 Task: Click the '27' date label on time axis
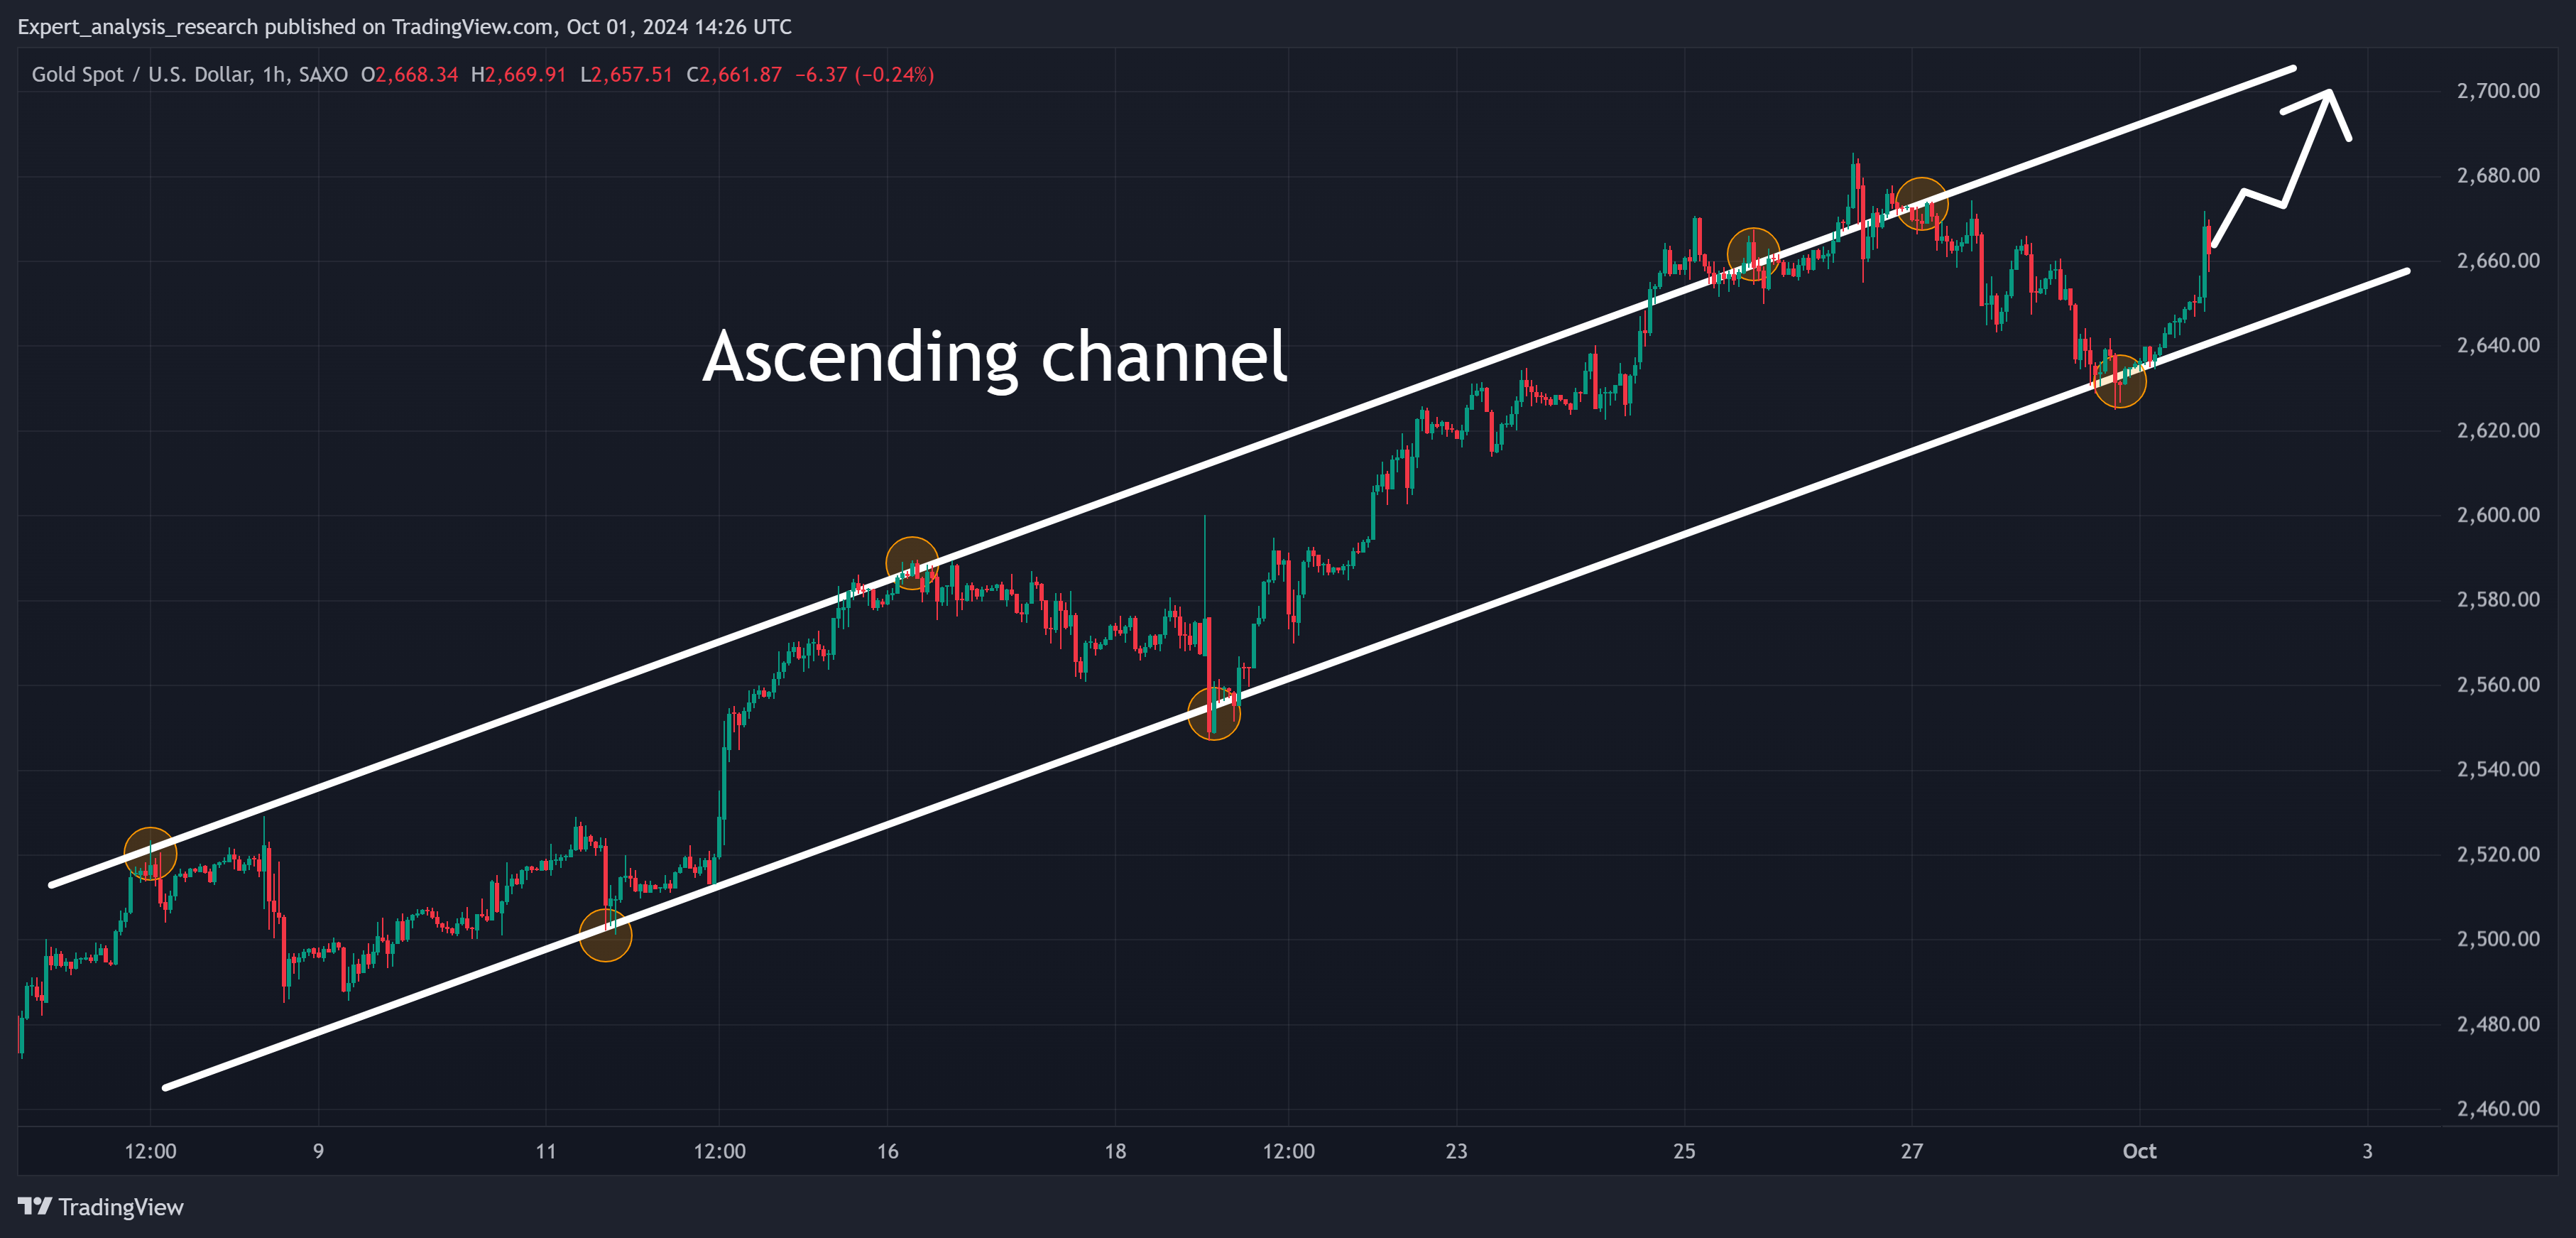(1911, 1151)
